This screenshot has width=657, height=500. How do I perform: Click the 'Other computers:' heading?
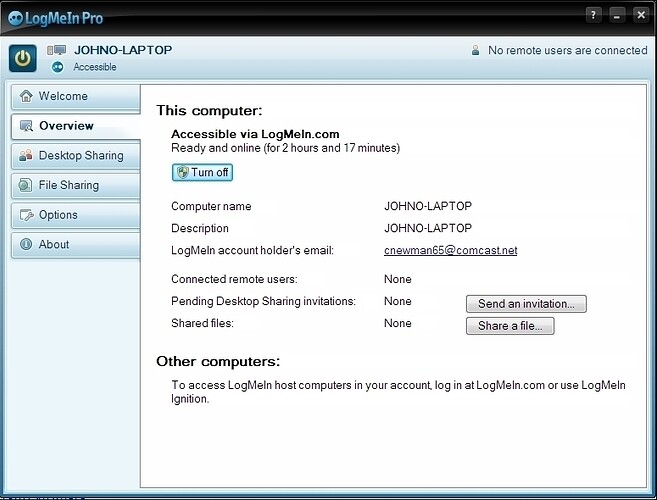point(218,361)
